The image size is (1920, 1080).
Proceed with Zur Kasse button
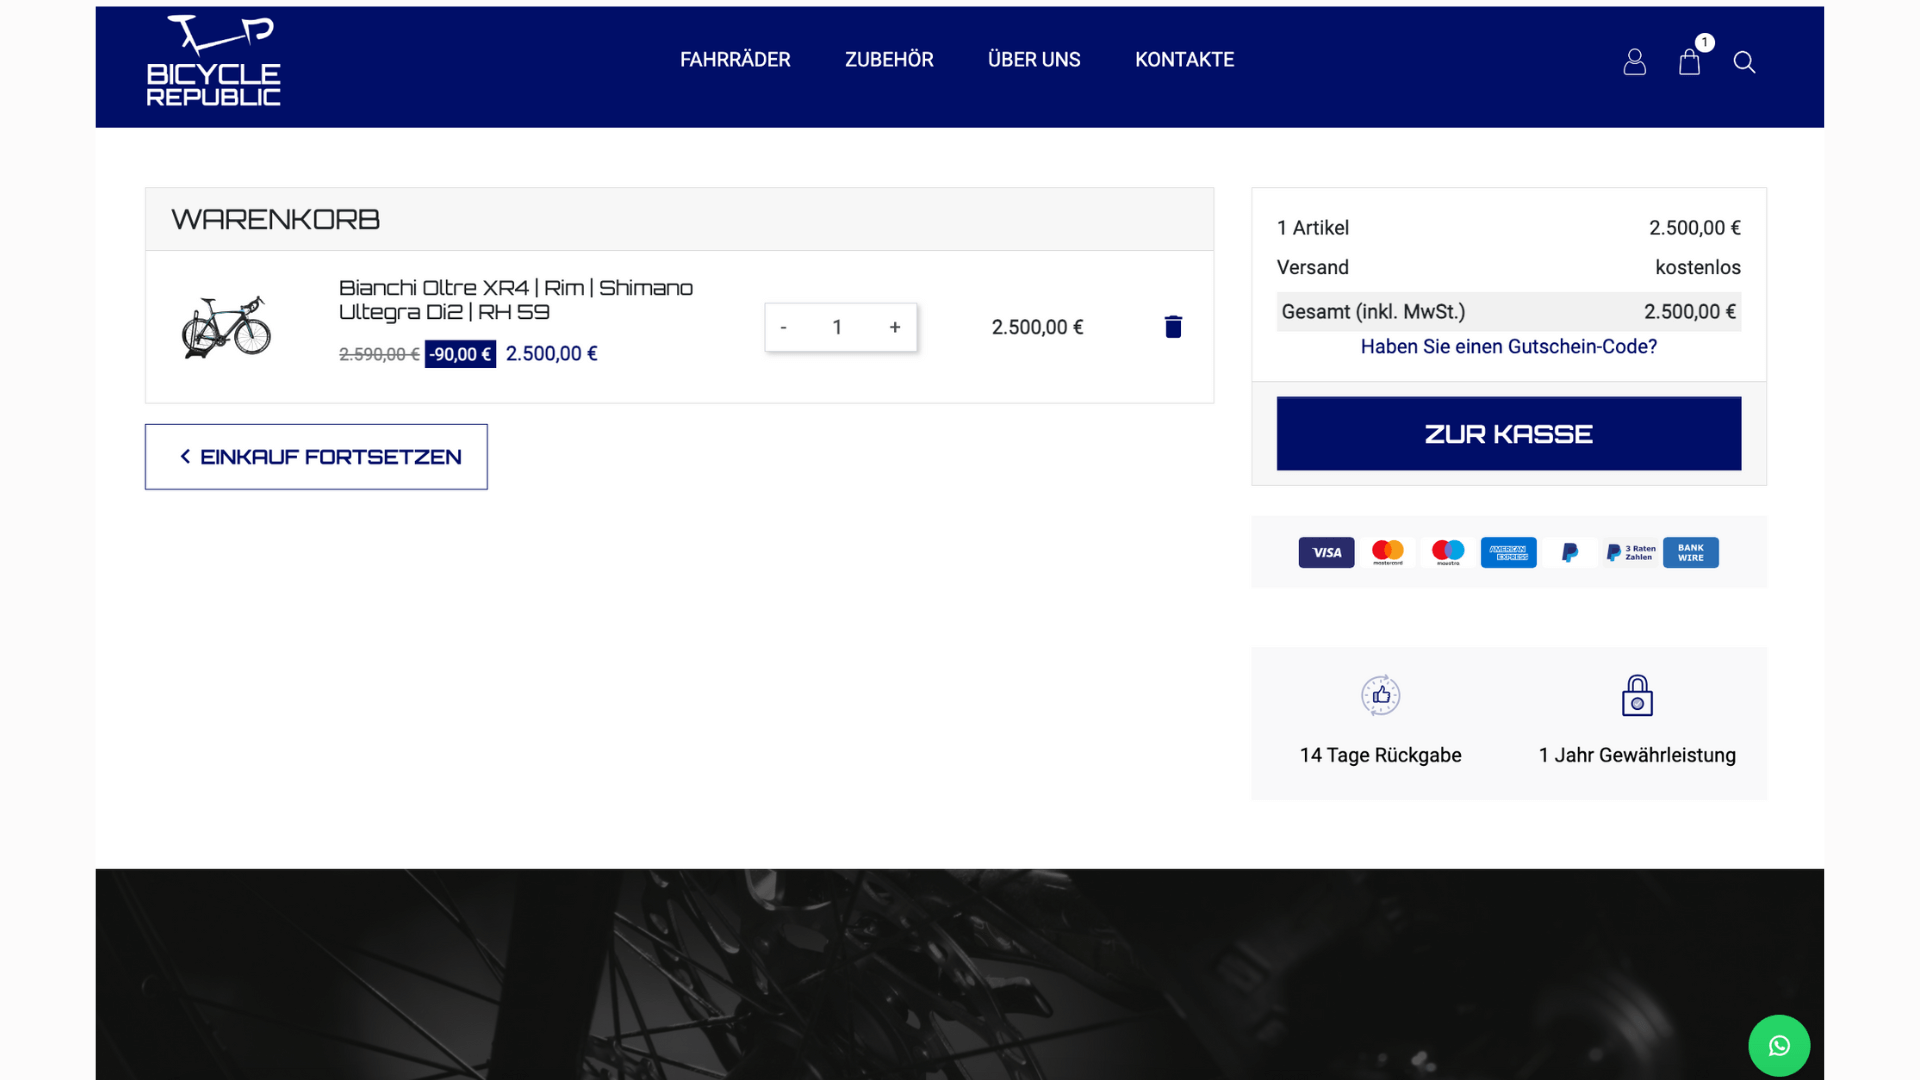coord(1508,433)
